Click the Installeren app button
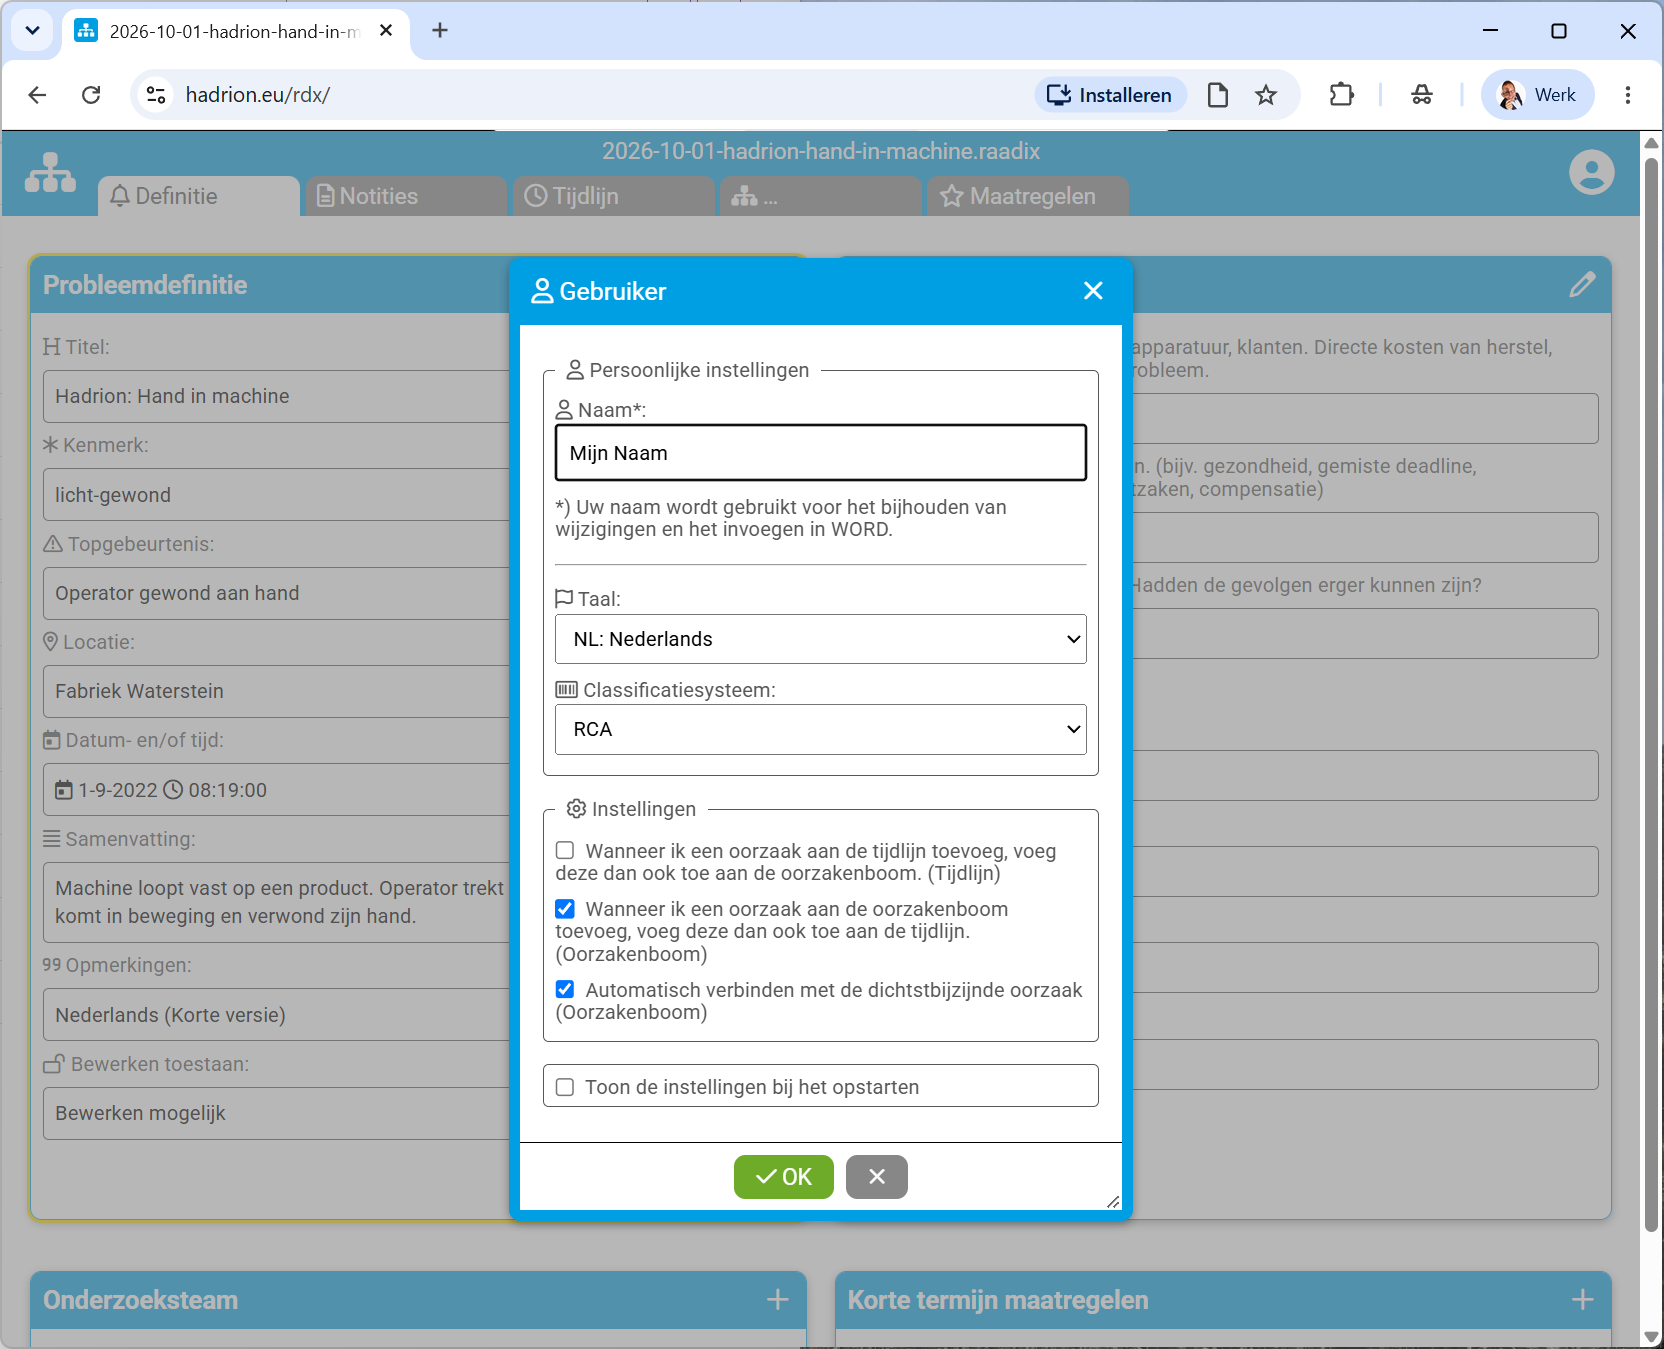1664x1349 pixels. (x=1110, y=95)
